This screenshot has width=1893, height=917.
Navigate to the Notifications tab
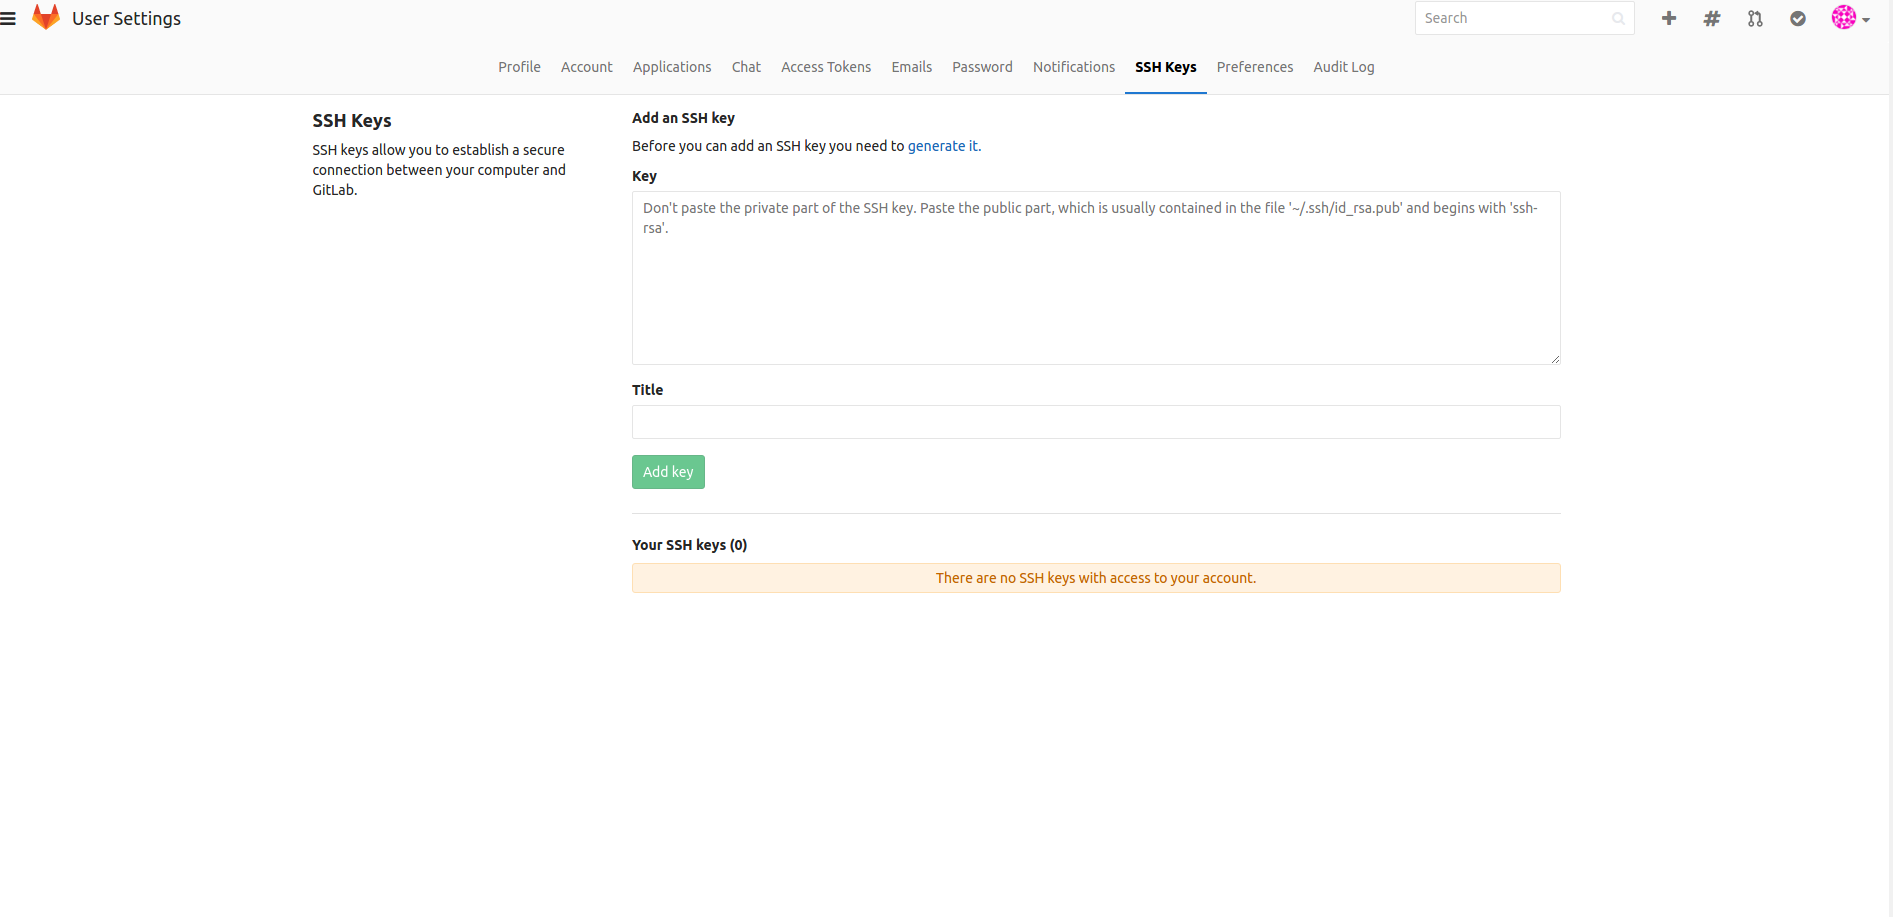point(1073,67)
